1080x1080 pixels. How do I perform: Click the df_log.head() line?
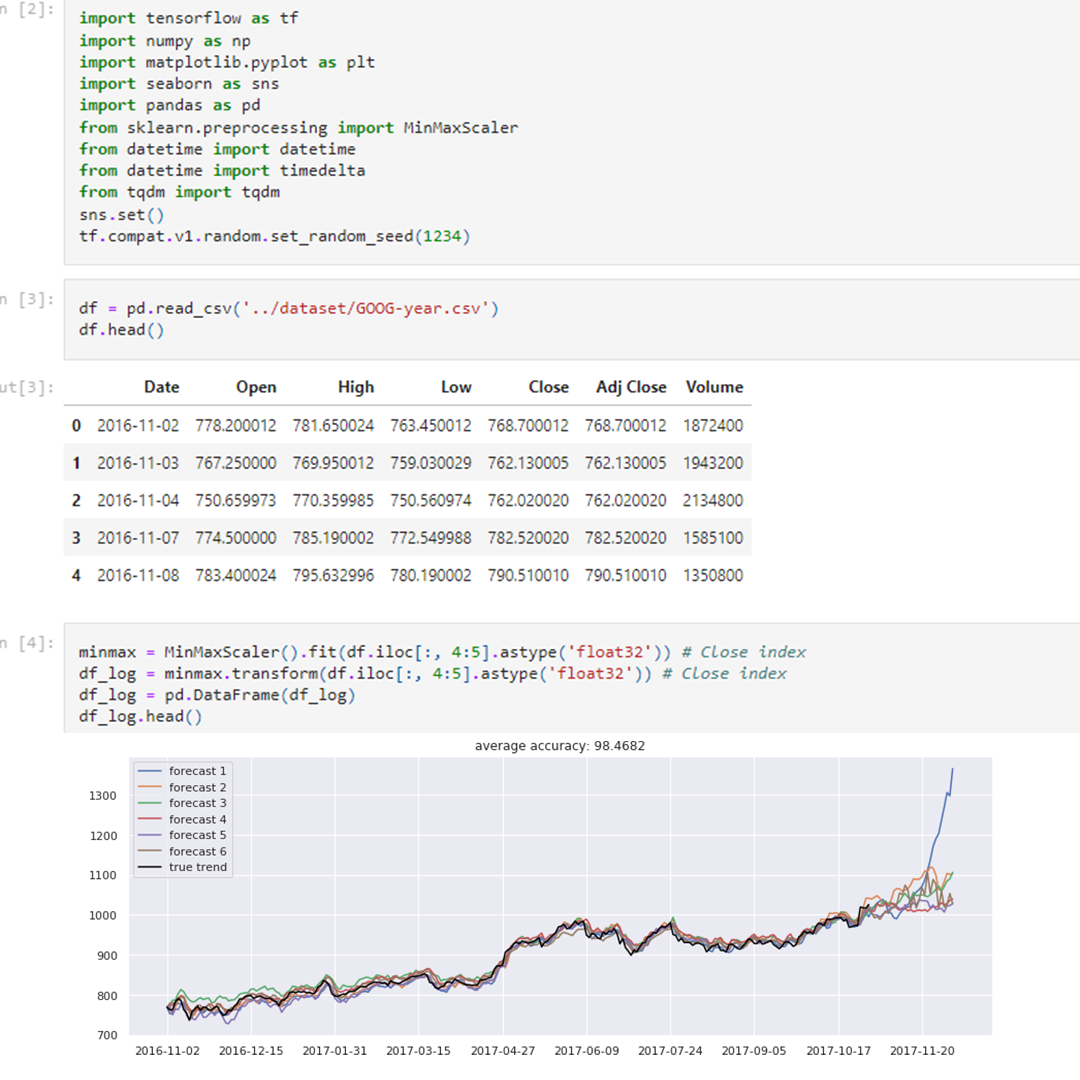point(141,716)
